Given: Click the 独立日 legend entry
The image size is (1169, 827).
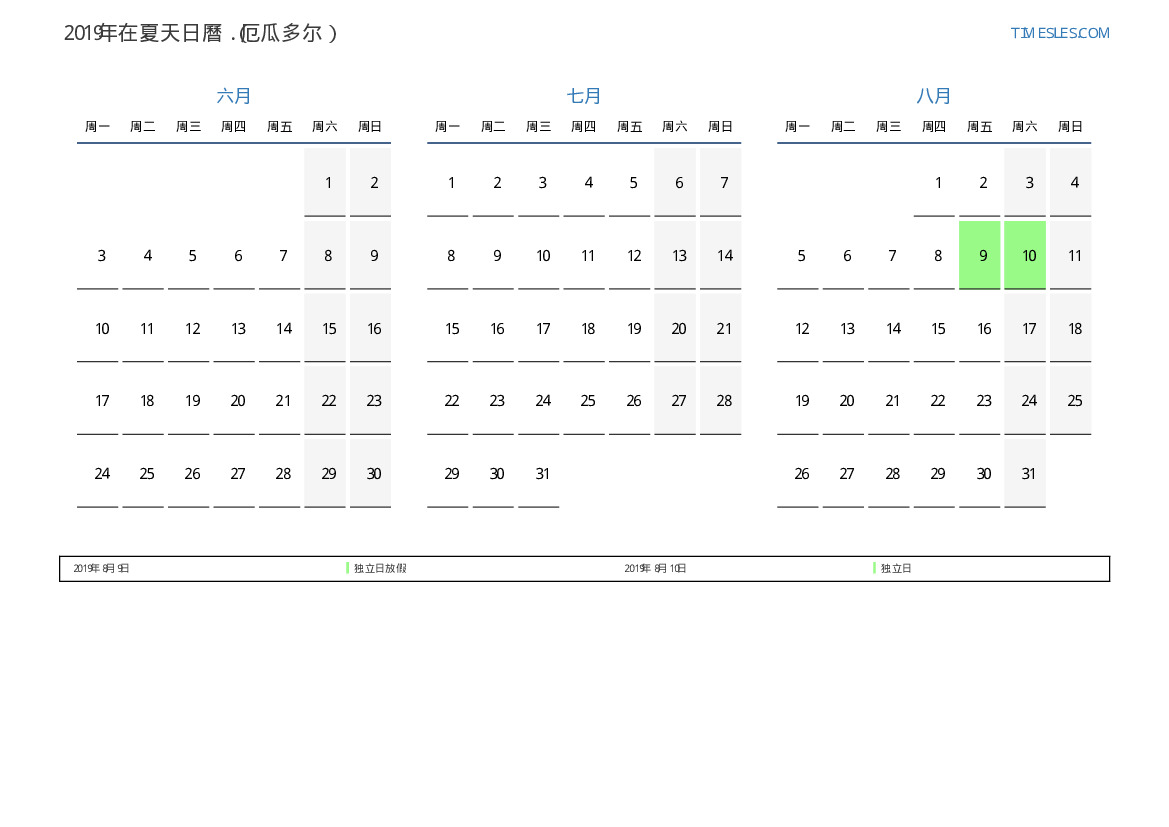Looking at the screenshot, I should (x=896, y=568).
